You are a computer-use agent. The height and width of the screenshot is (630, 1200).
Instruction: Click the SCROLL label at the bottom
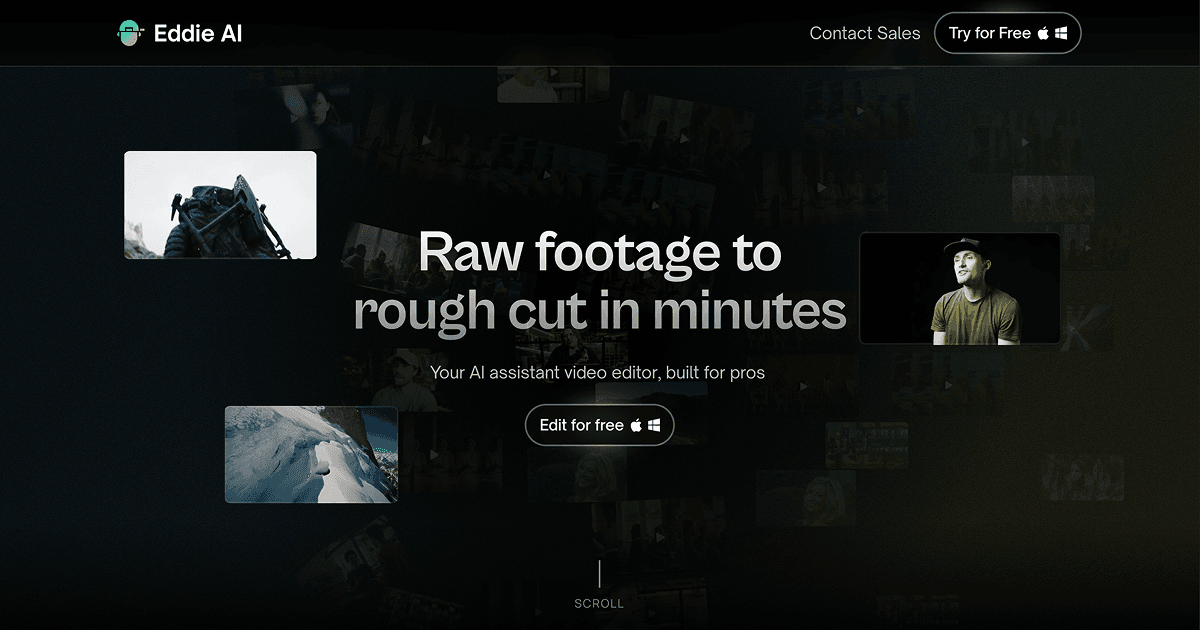coord(599,604)
